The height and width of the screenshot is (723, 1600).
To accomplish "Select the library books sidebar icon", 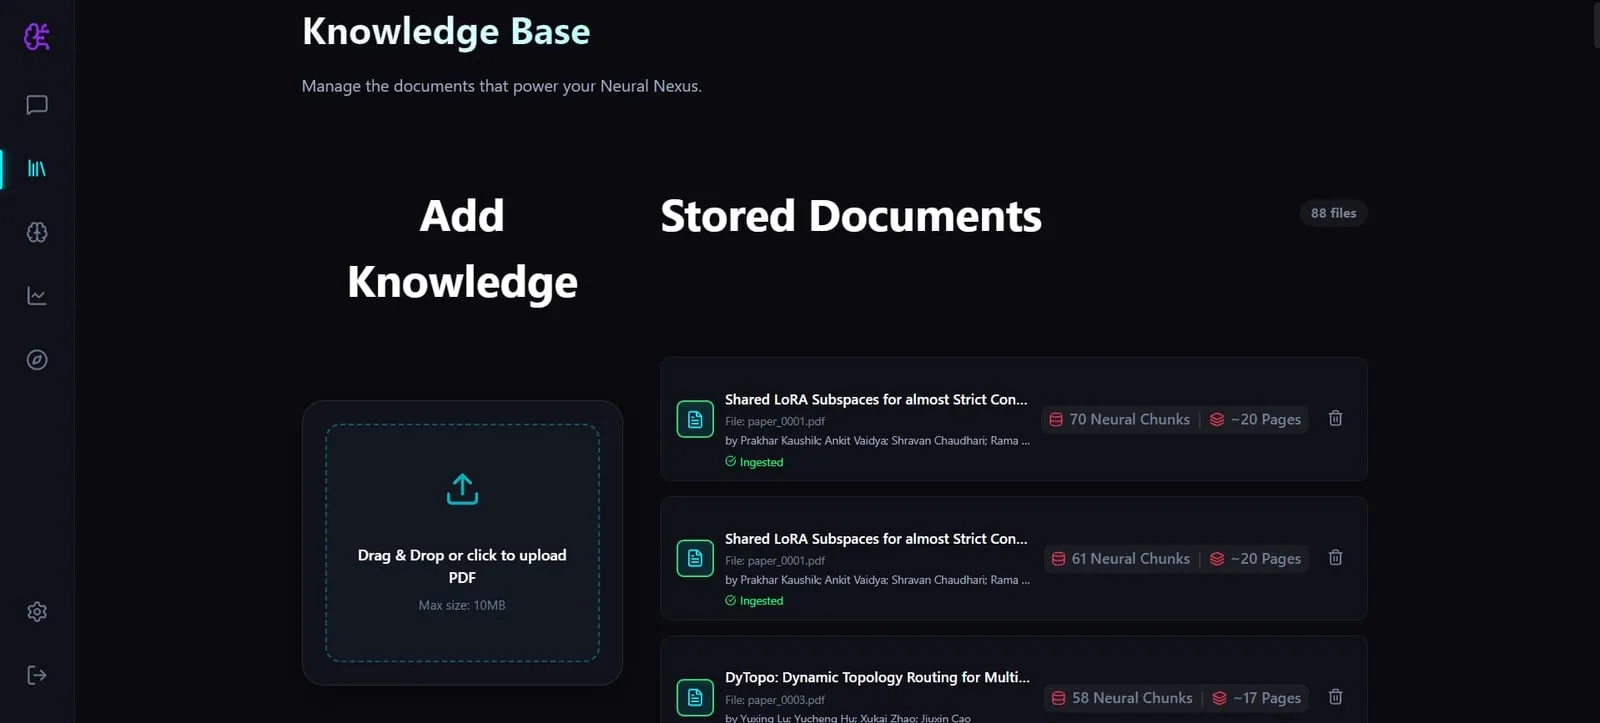I will point(37,168).
